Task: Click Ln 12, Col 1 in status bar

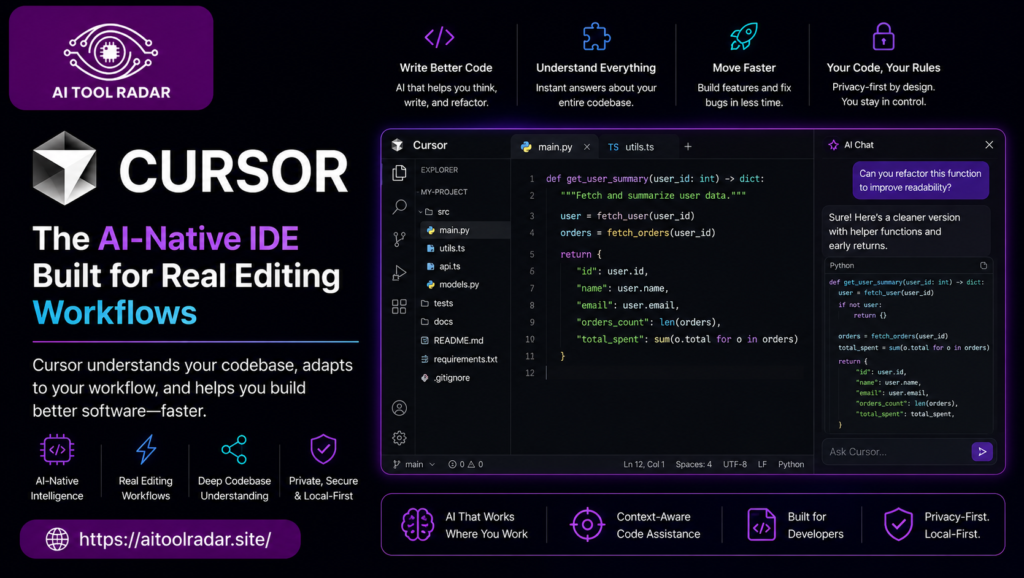Action: 644,464
